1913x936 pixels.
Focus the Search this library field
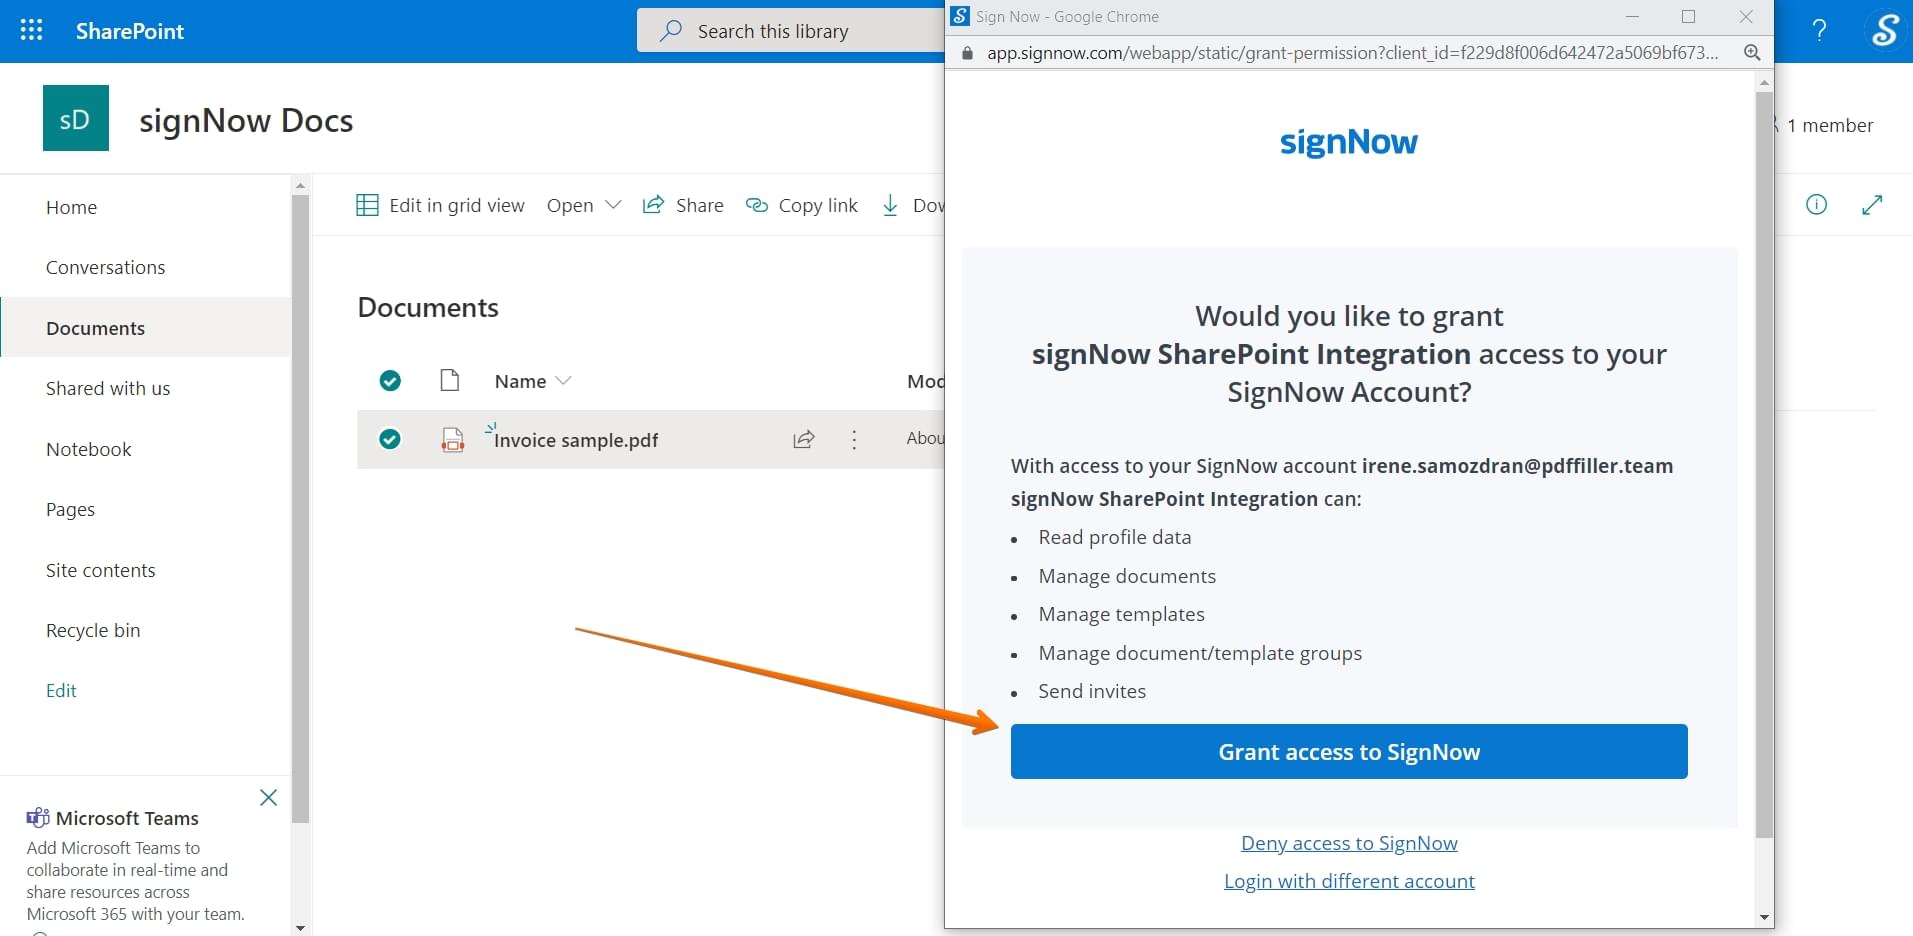tap(790, 31)
